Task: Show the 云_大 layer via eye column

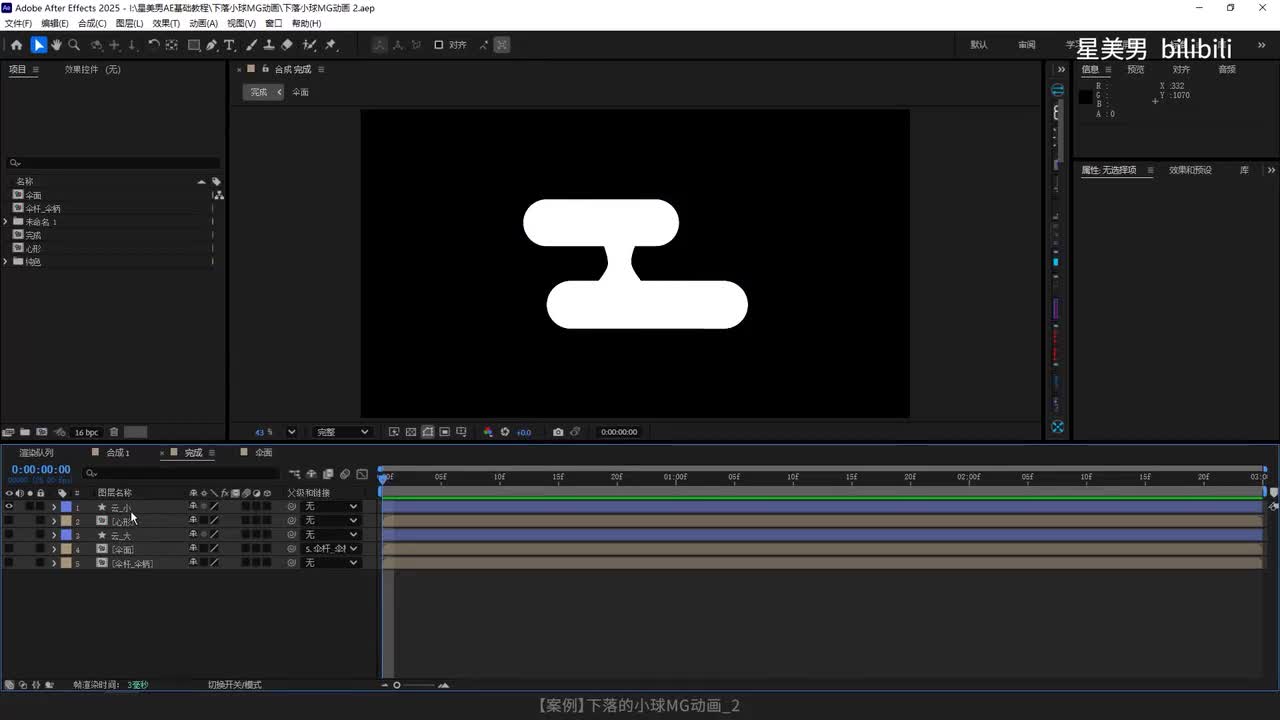Action: pyautogui.click(x=9, y=535)
